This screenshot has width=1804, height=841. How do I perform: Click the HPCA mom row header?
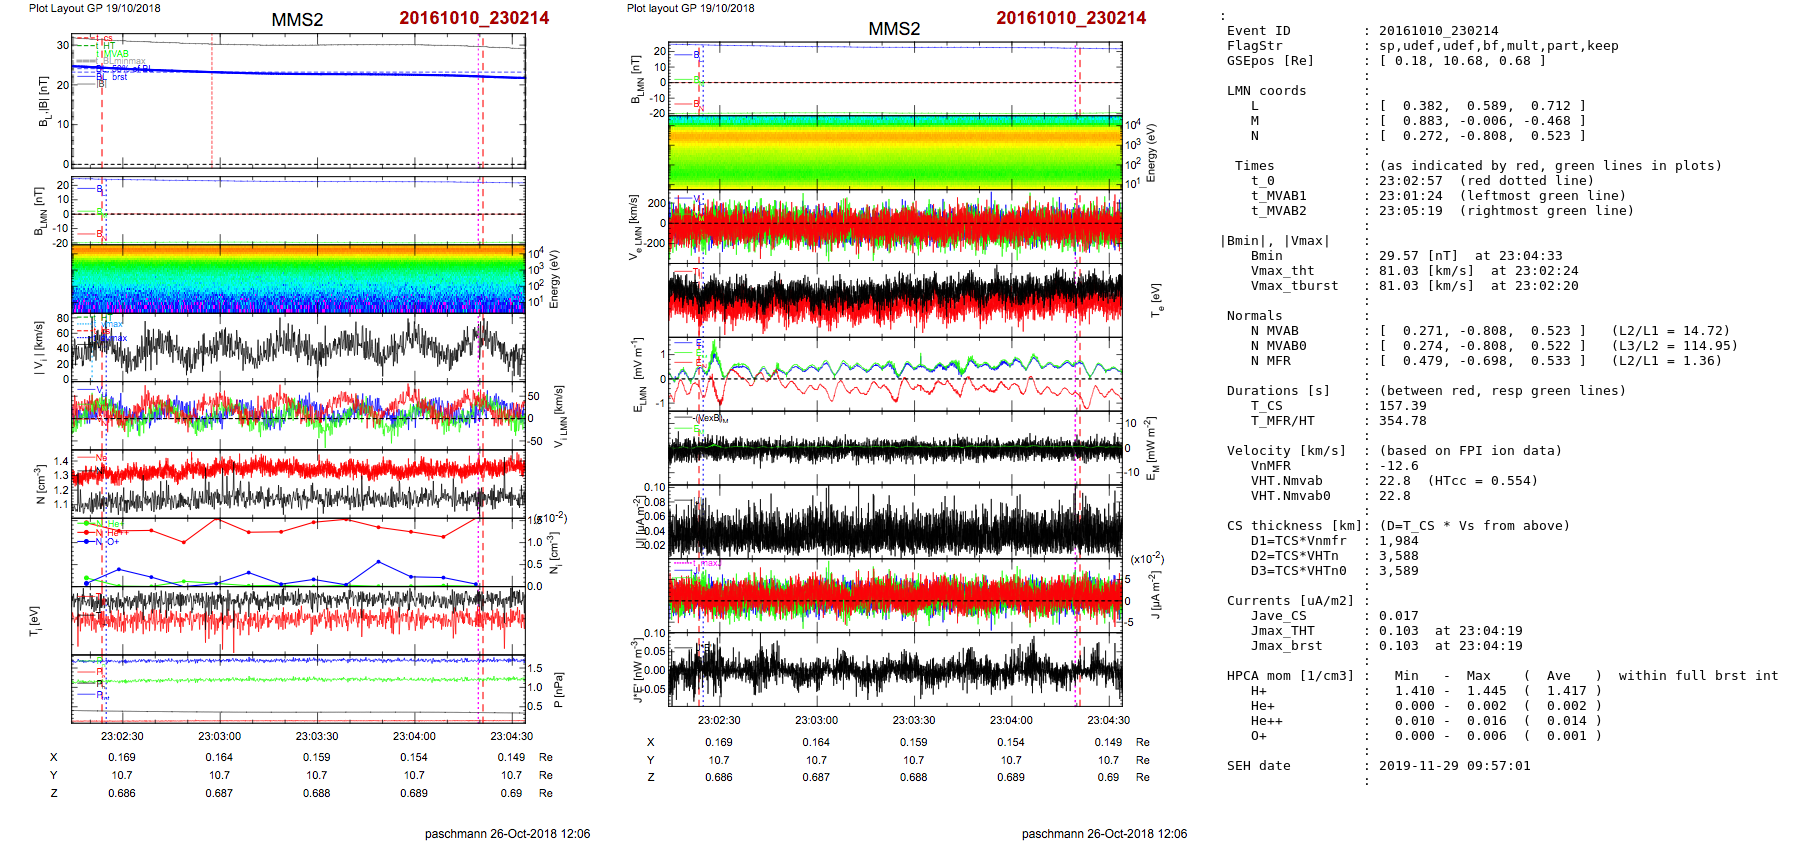point(1290,676)
